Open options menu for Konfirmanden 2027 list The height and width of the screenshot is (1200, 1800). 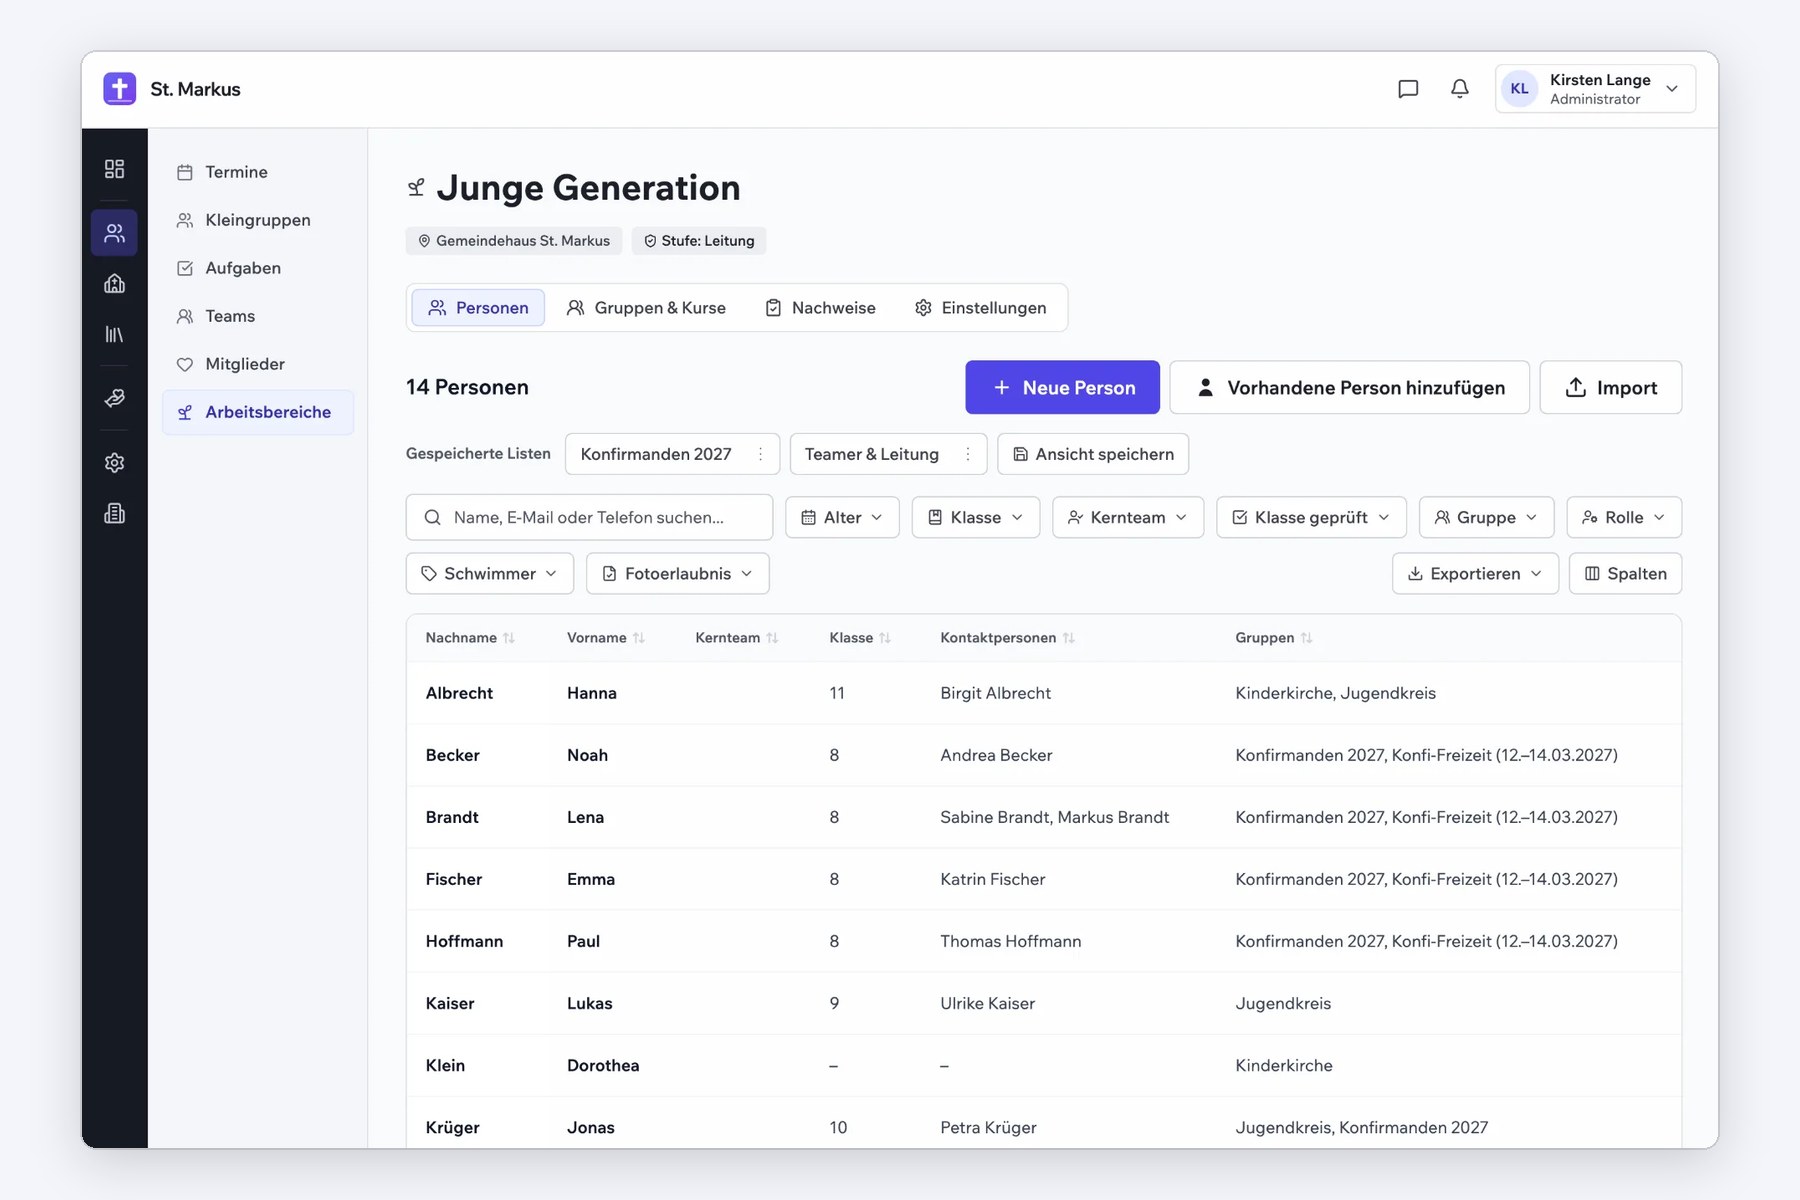[761, 454]
